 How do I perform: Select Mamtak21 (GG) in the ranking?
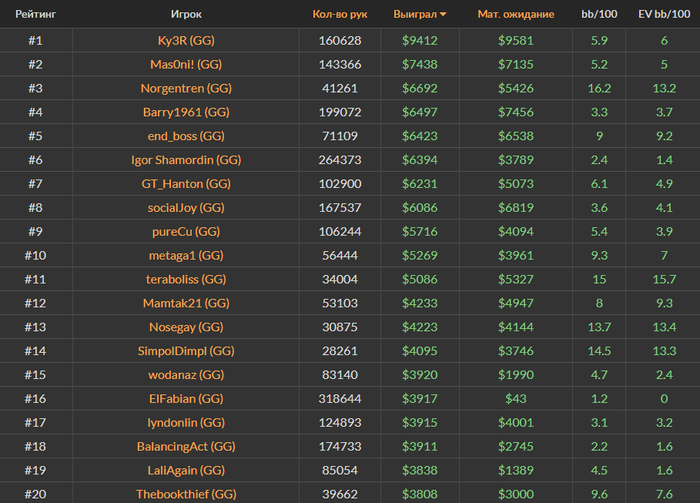186,303
